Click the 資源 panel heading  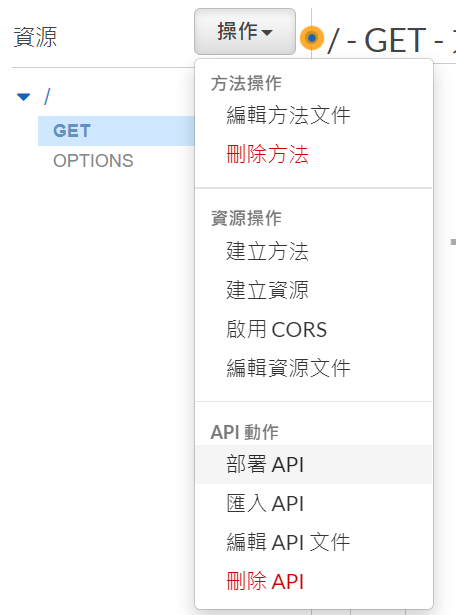tap(35, 37)
